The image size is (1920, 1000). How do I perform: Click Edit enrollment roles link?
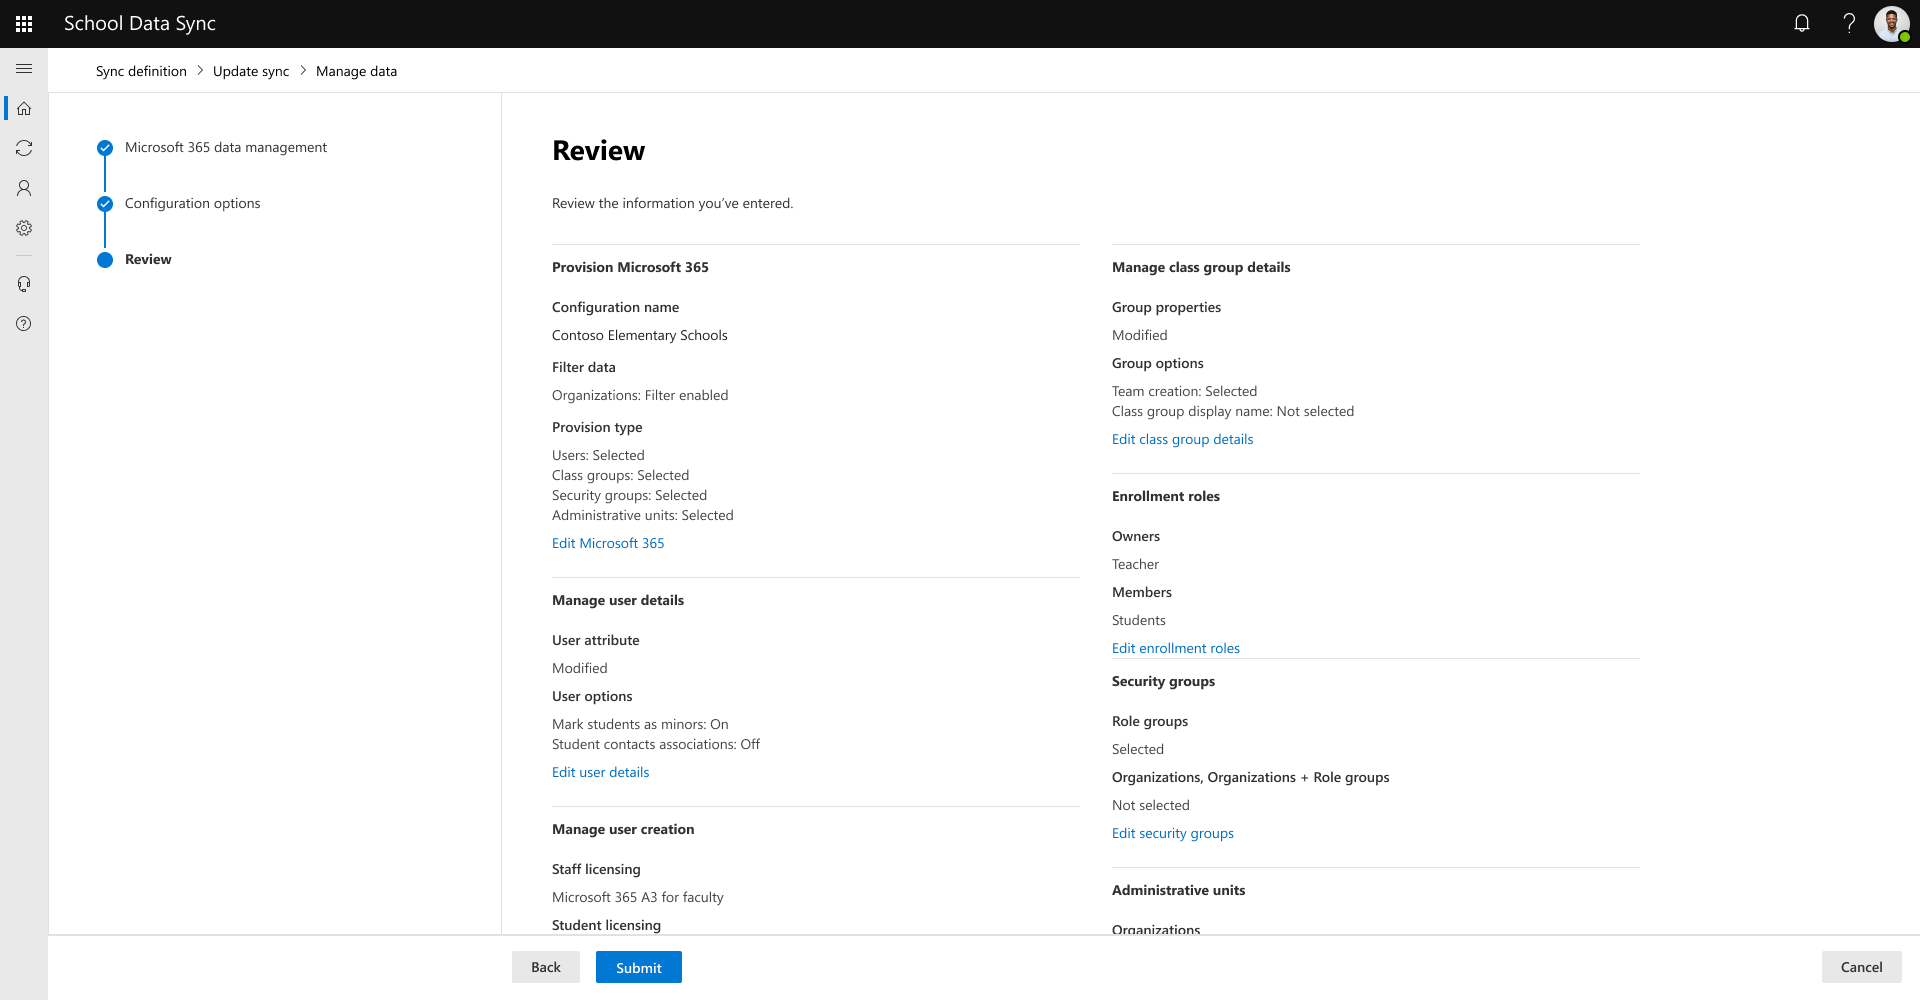[1176, 648]
